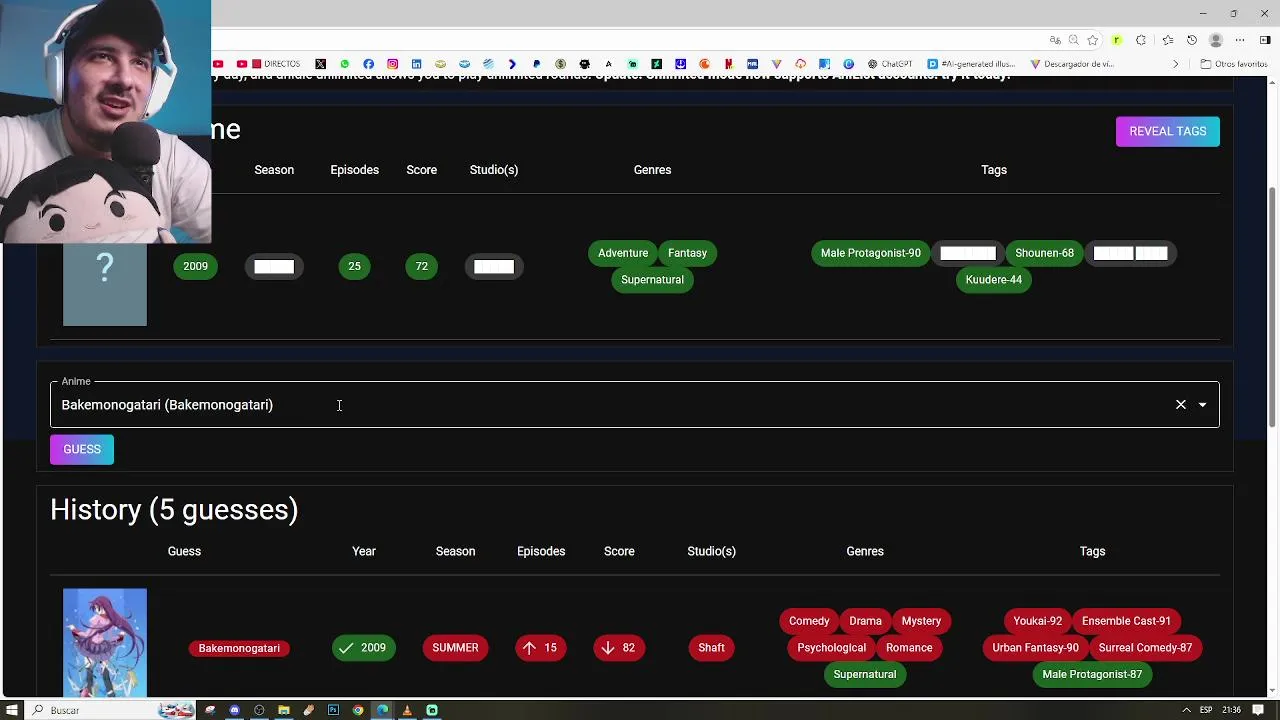The width and height of the screenshot is (1280, 720).
Task: Open the Instagram bookmark
Action: [392, 64]
